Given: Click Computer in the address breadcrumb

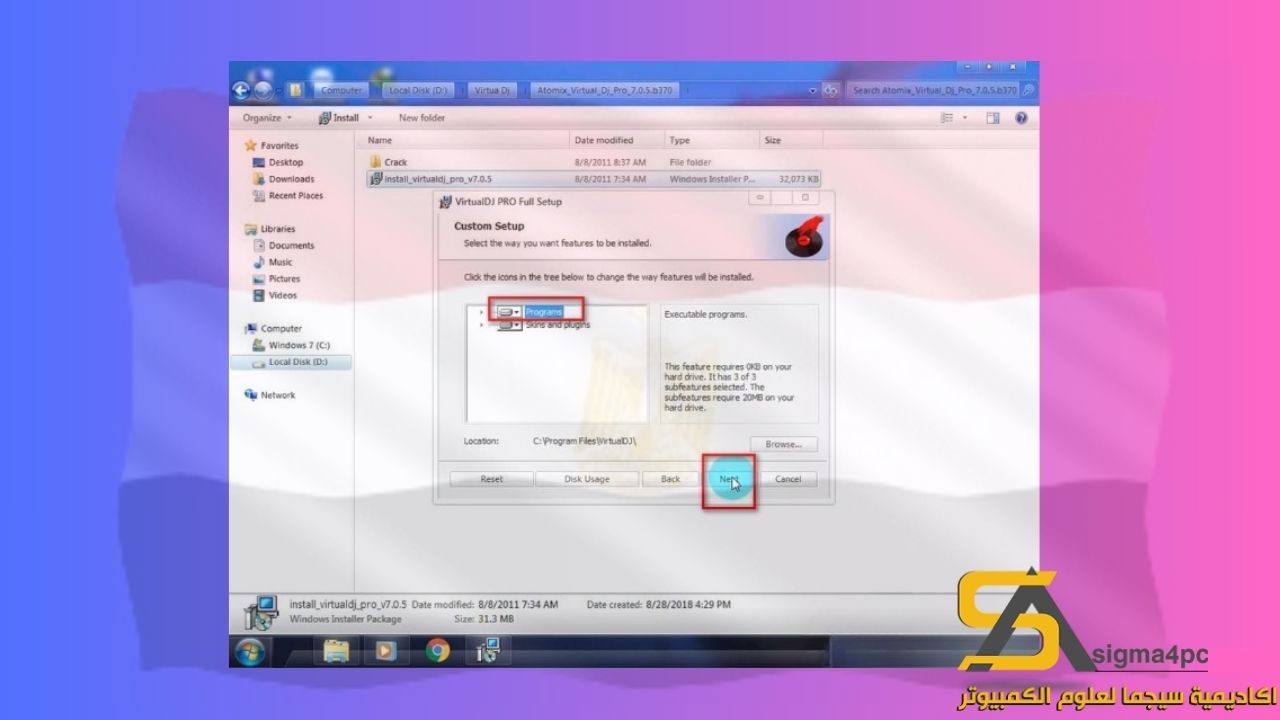Looking at the screenshot, I should click(341, 90).
